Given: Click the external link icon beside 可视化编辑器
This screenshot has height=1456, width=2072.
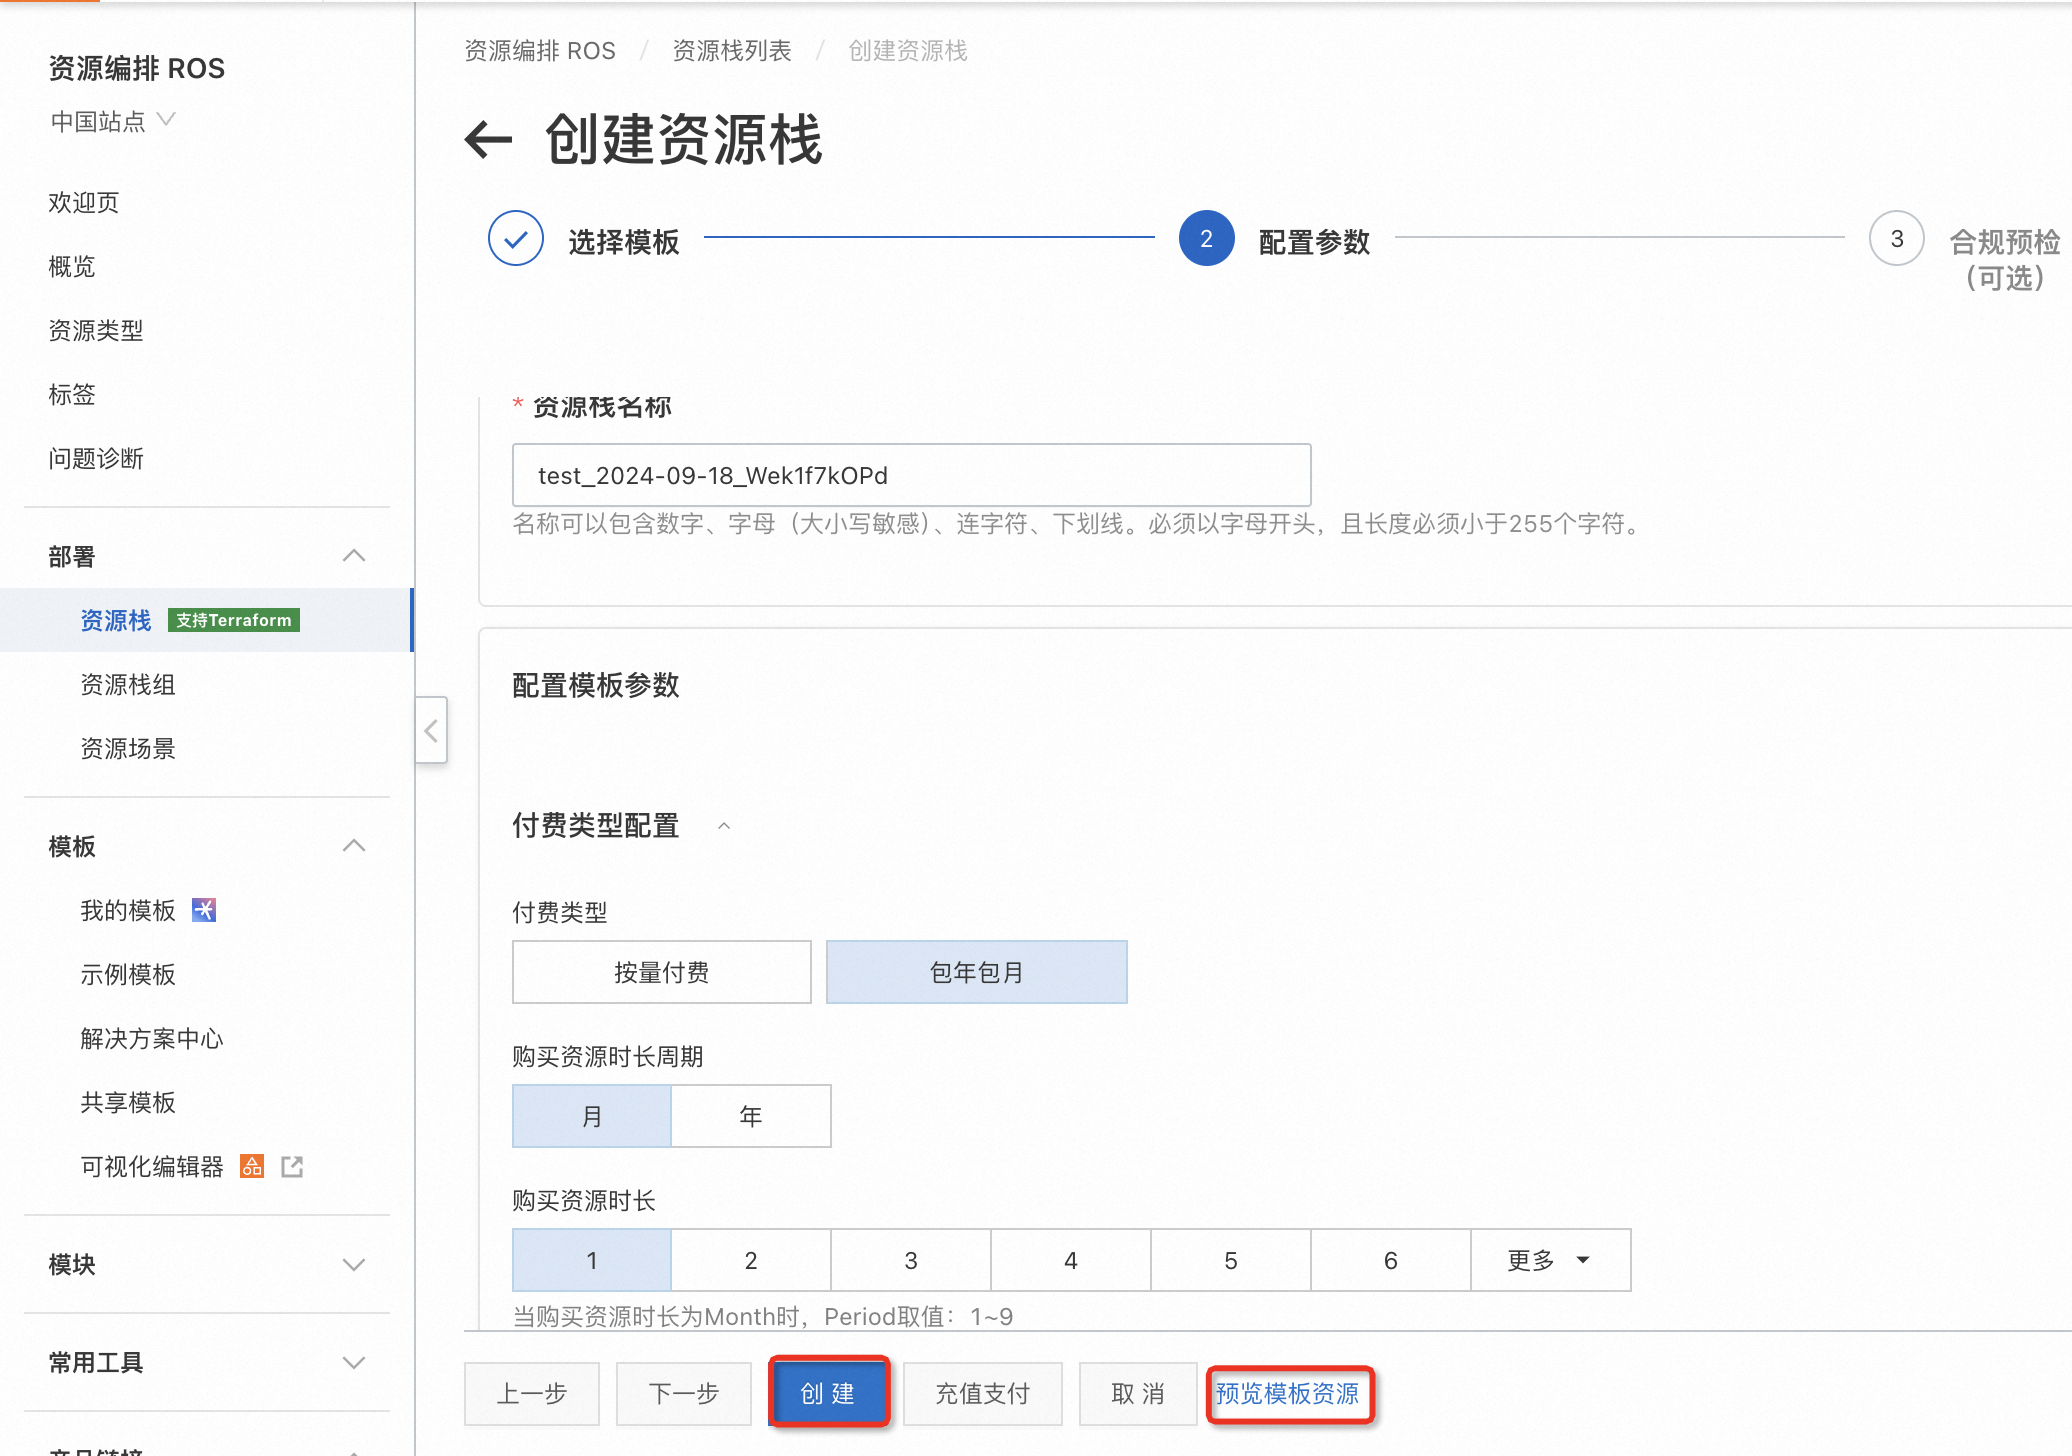Looking at the screenshot, I should [292, 1166].
